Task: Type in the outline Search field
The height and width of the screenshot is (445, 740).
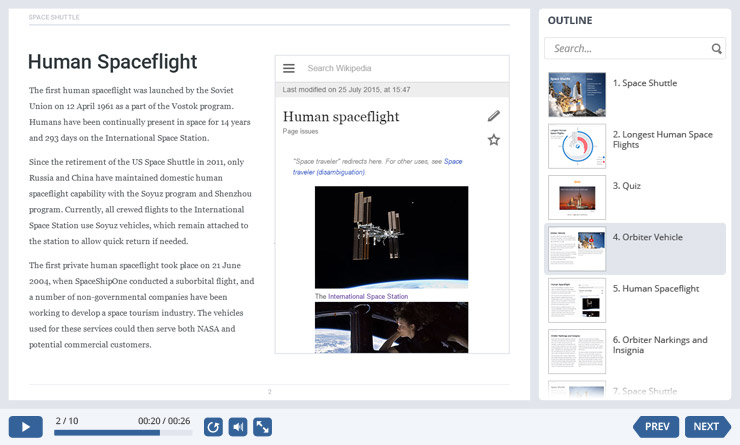Action: 628,48
